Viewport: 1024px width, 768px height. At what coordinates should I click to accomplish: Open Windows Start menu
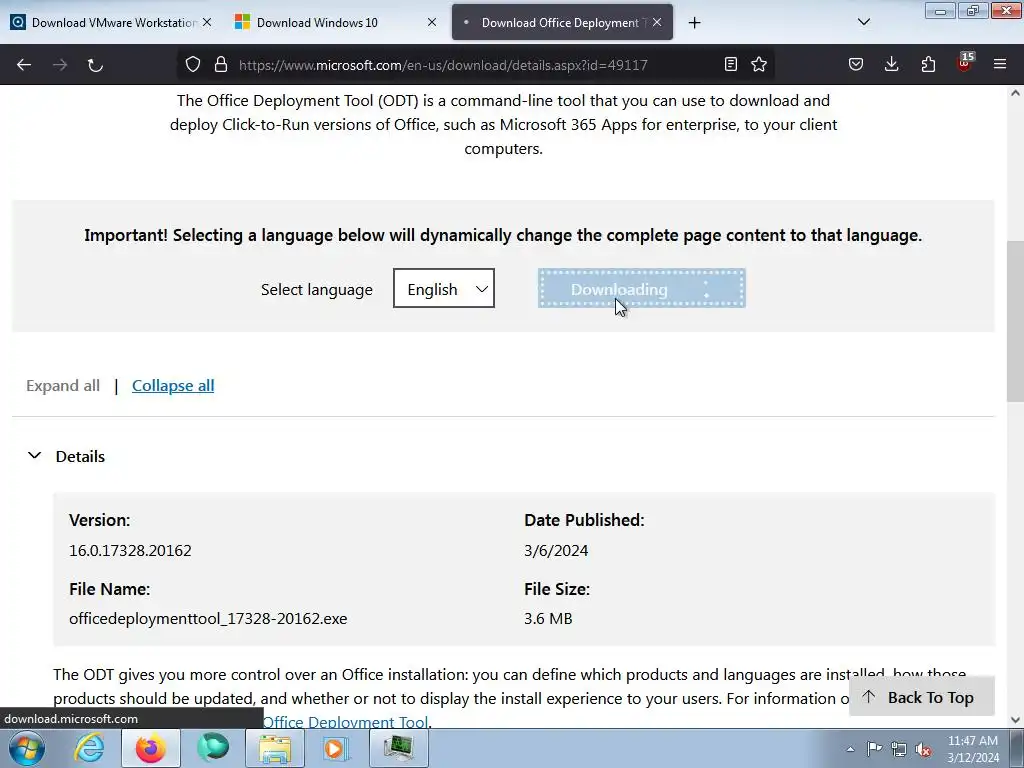click(x=27, y=748)
